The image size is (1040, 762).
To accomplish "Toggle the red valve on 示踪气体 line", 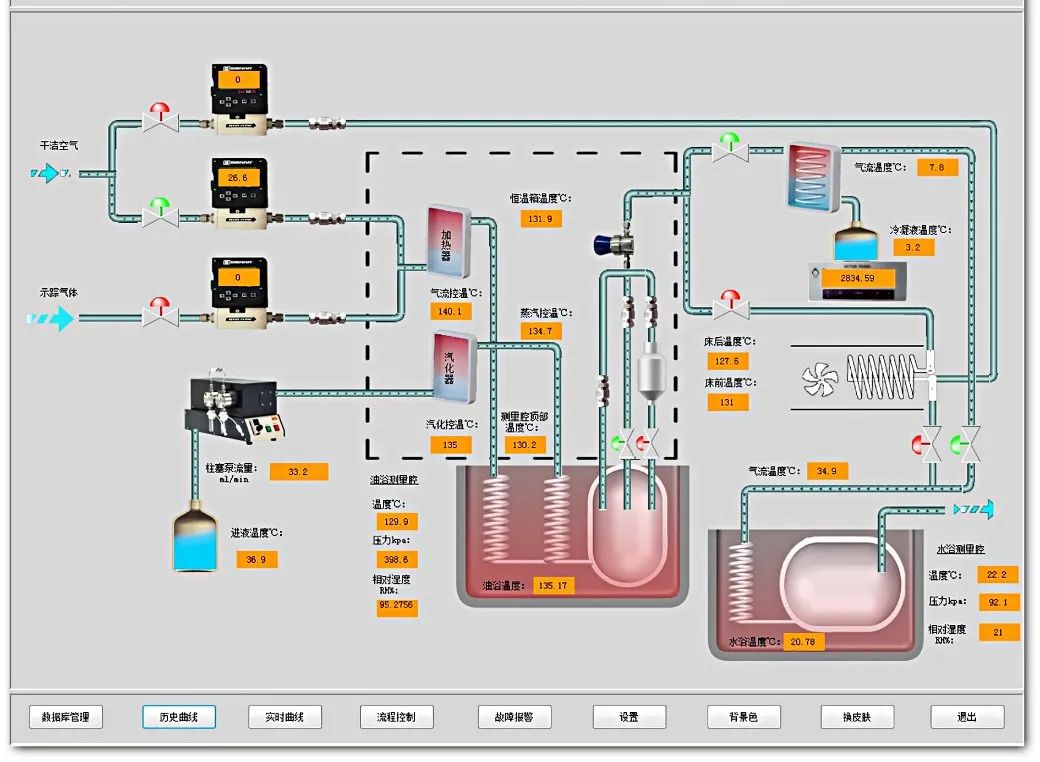I will (160, 313).
